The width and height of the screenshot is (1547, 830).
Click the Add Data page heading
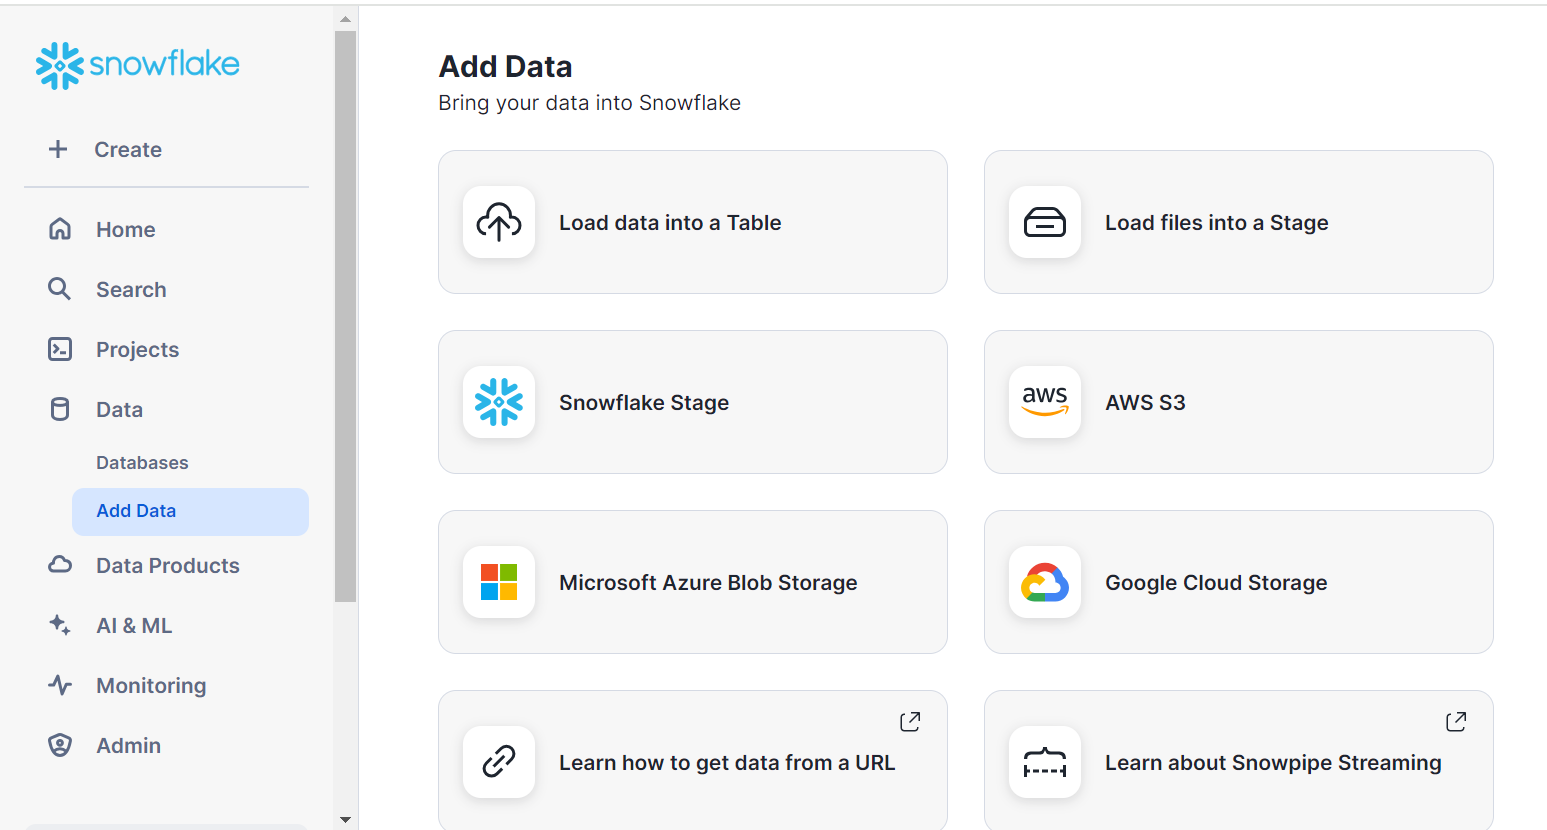tap(506, 66)
